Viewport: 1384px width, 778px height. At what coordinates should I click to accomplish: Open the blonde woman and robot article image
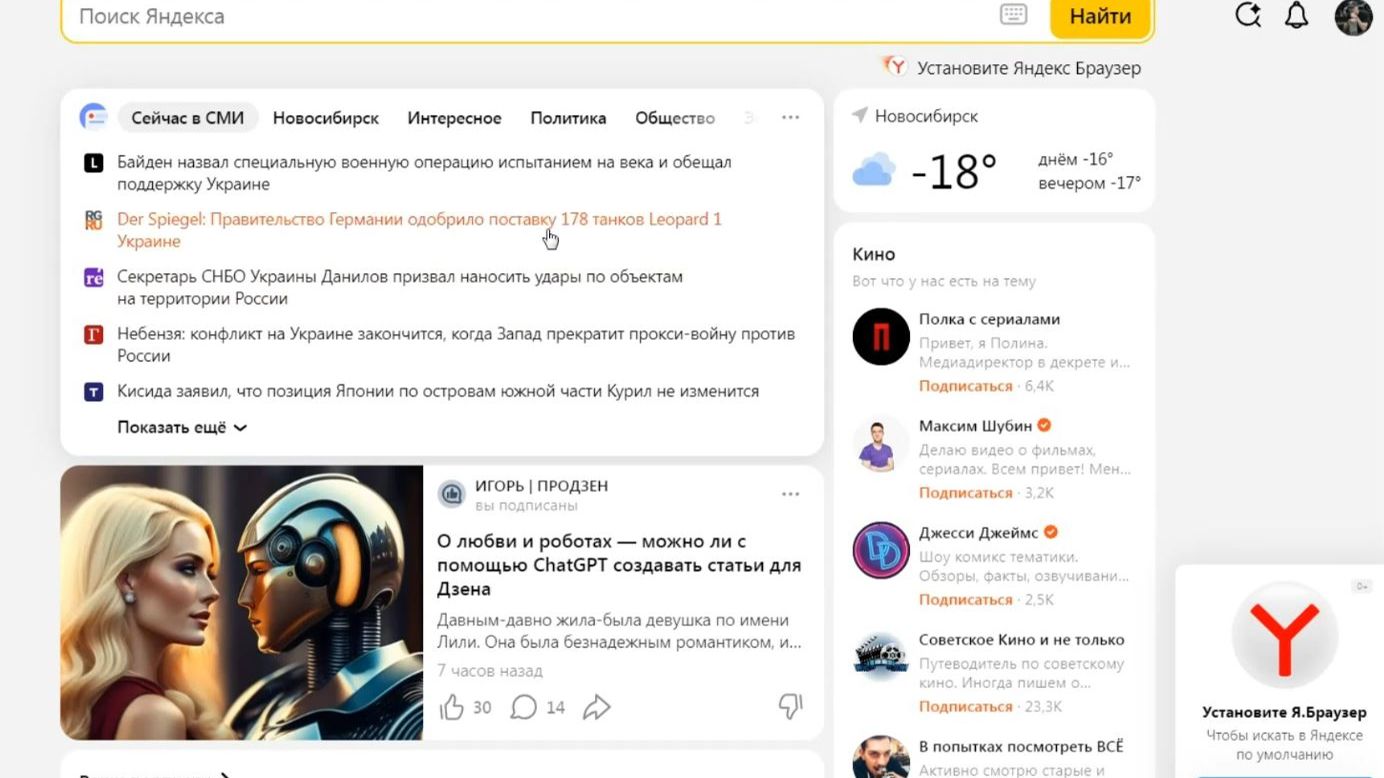pos(241,602)
